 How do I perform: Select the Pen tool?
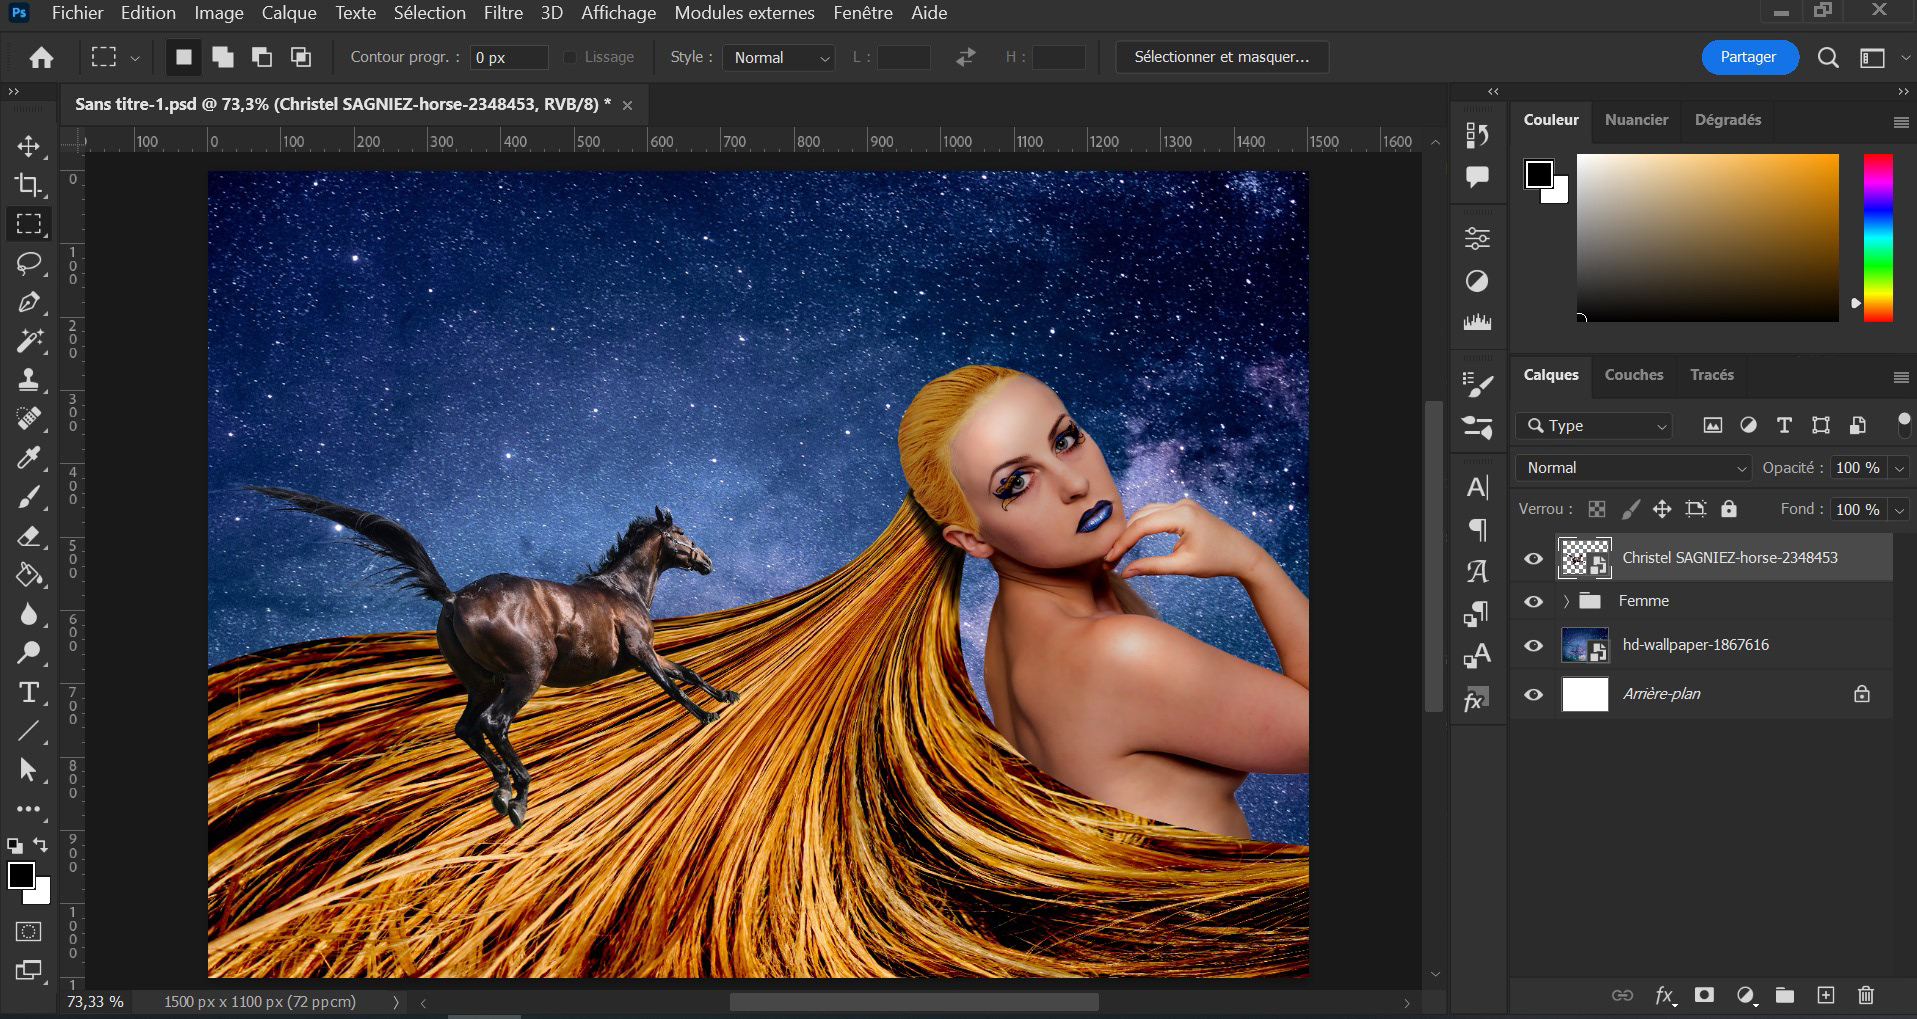pyautogui.click(x=29, y=302)
